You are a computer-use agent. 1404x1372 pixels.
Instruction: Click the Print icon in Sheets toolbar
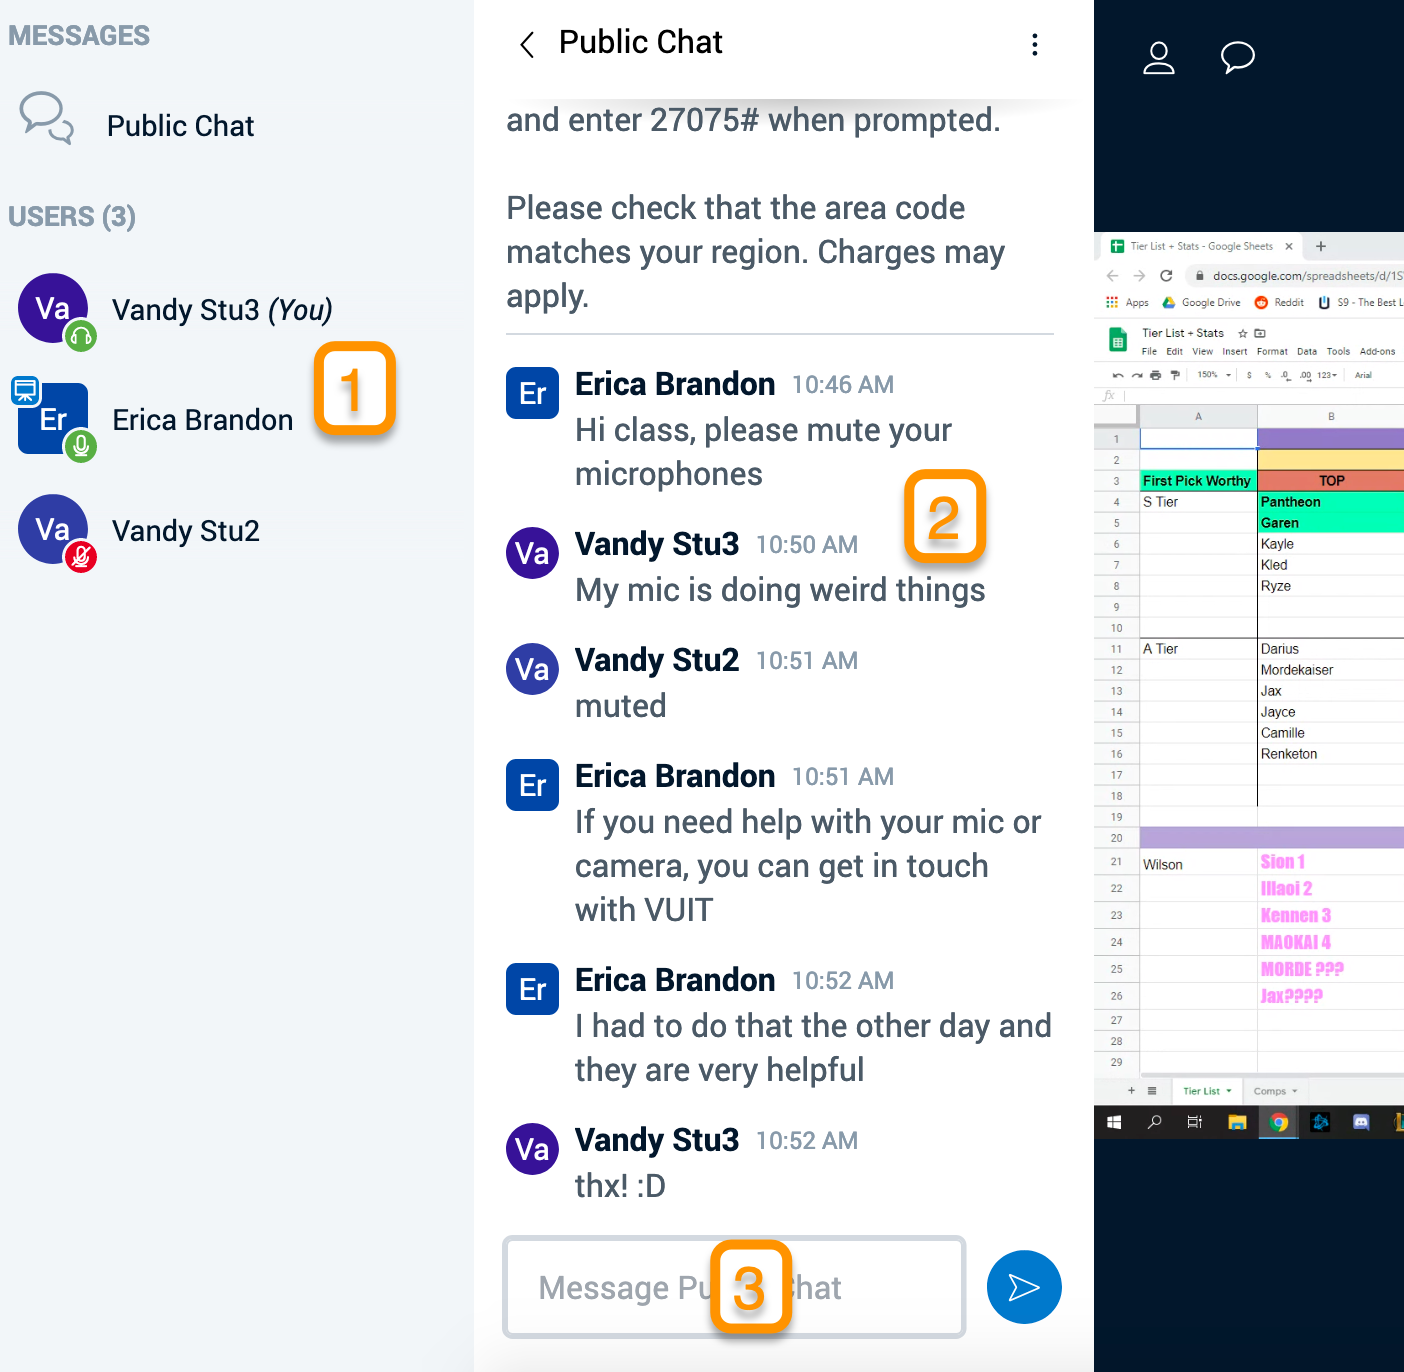click(1155, 375)
